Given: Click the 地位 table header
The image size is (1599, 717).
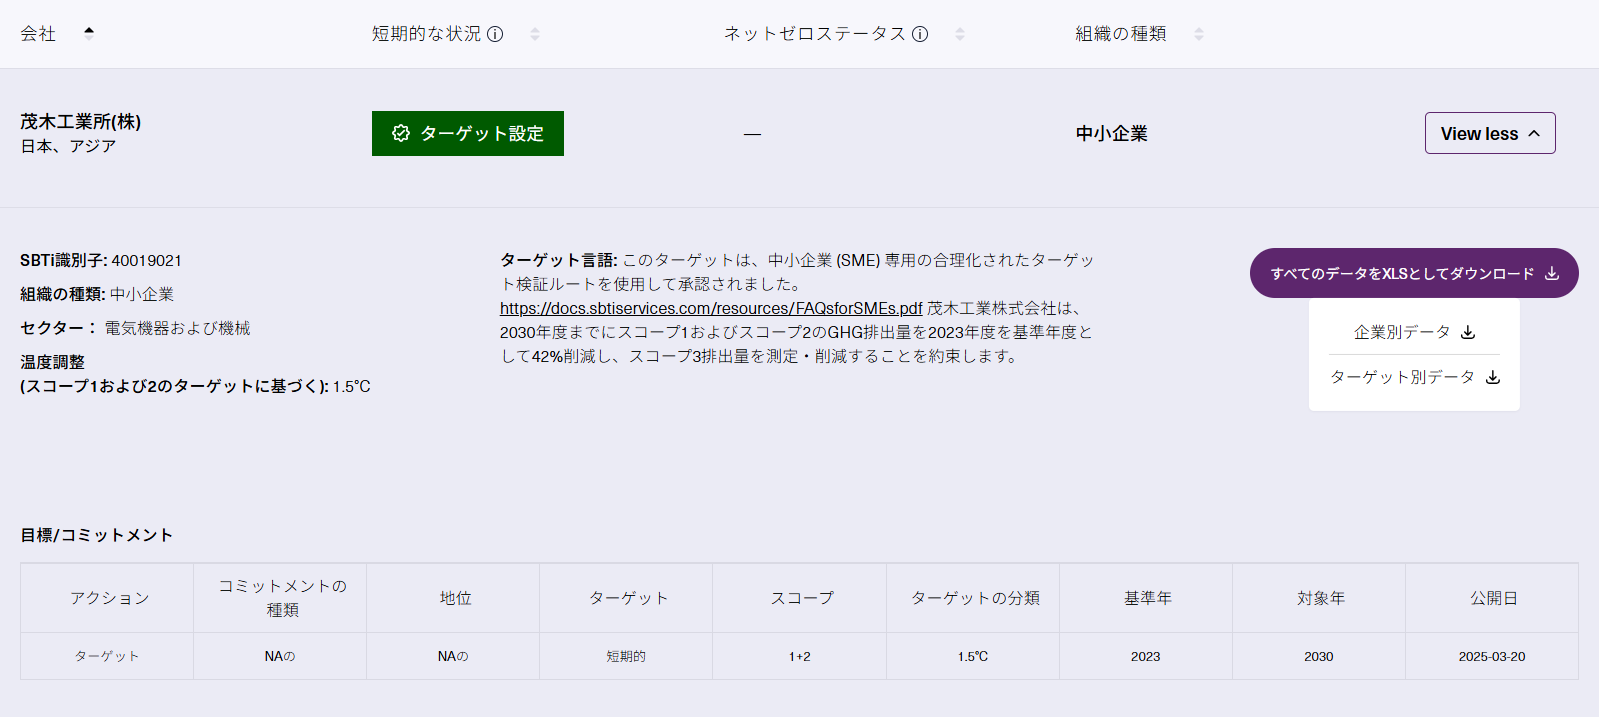Looking at the screenshot, I should click(x=453, y=598).
